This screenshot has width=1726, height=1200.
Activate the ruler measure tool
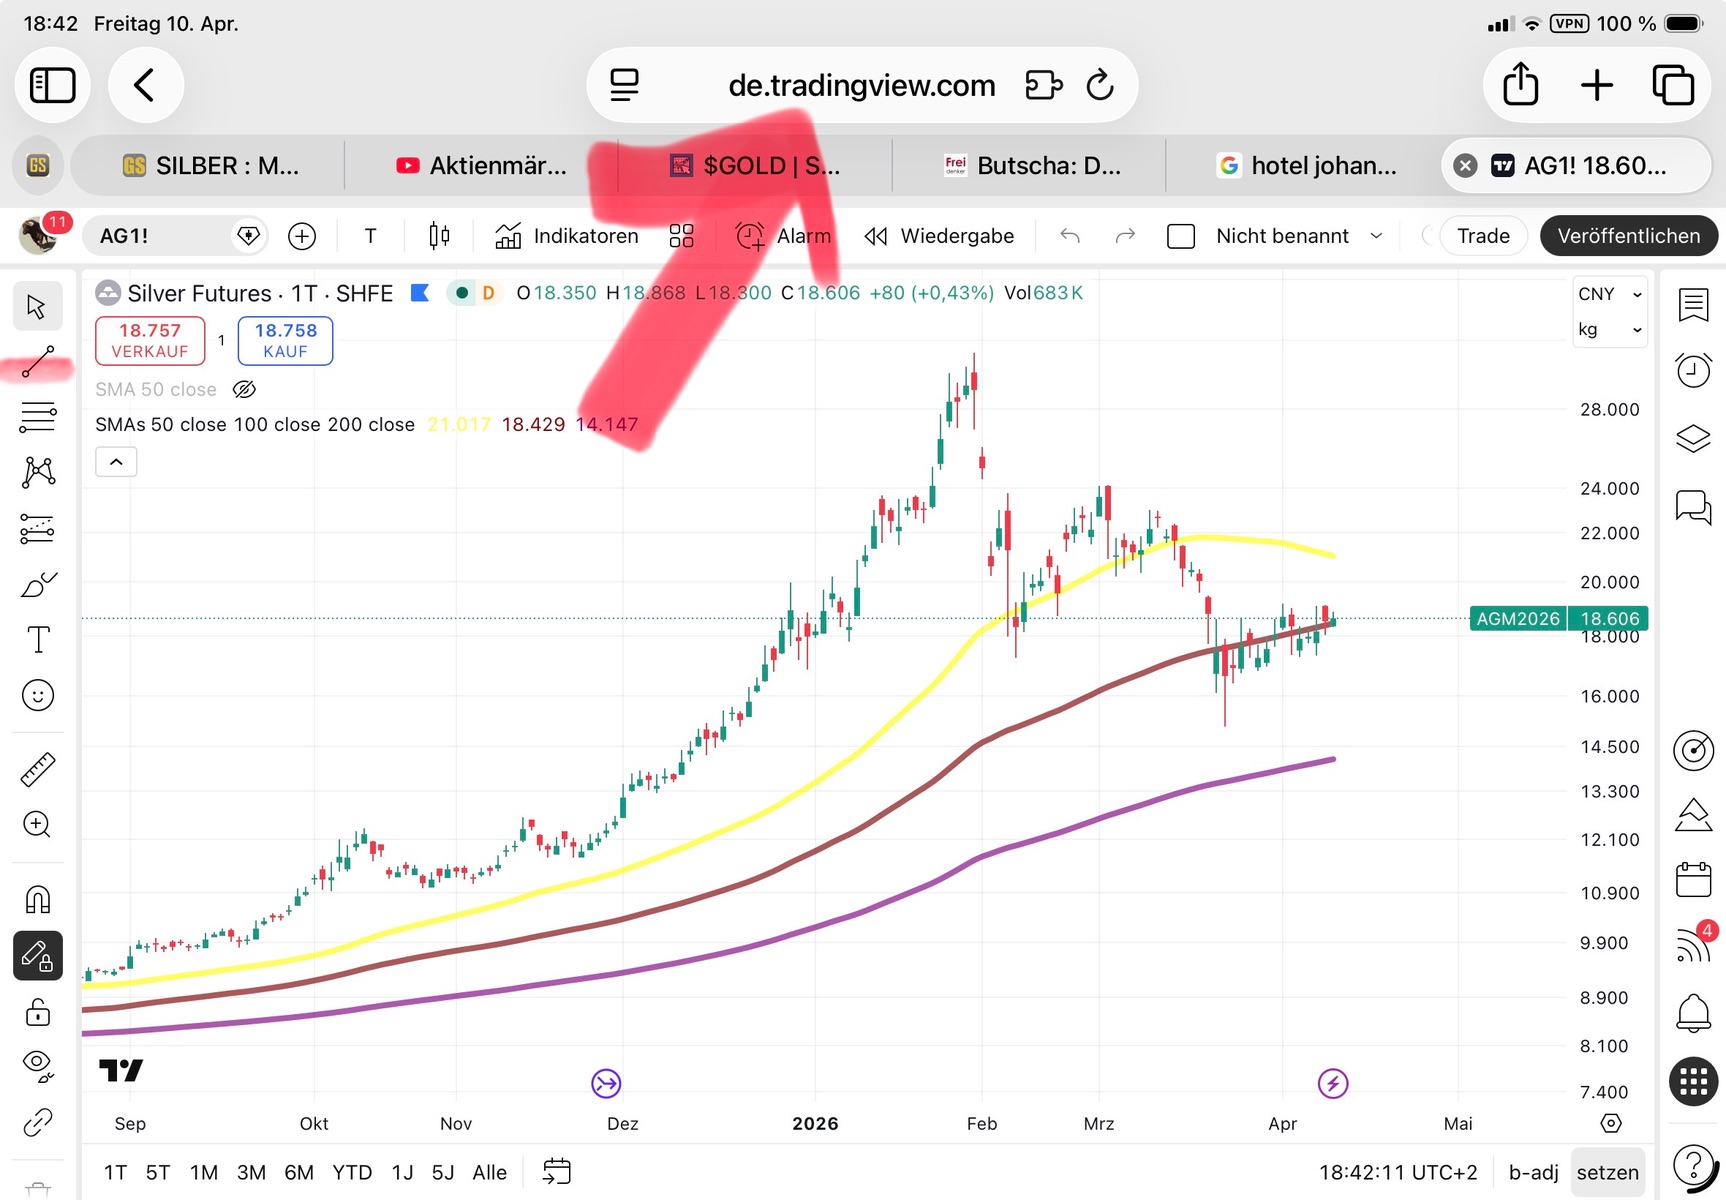(38, 769)
